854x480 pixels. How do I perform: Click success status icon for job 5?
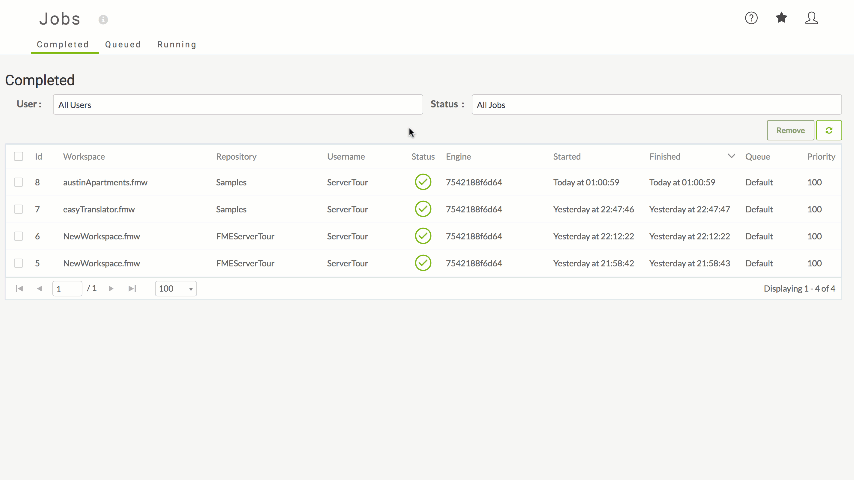423,263
